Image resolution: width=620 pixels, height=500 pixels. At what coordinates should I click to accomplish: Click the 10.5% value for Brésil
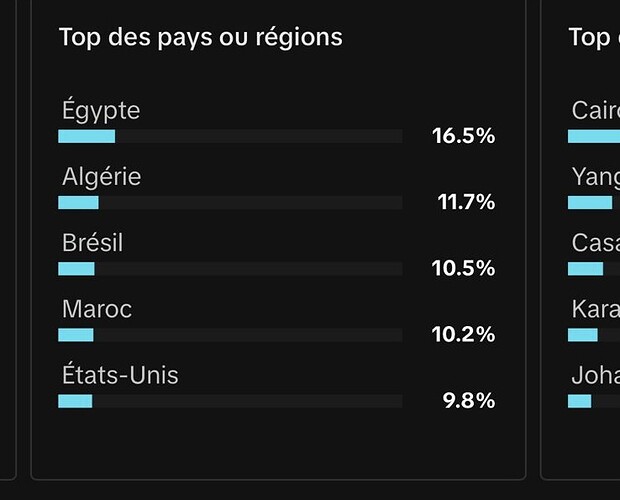463,268
